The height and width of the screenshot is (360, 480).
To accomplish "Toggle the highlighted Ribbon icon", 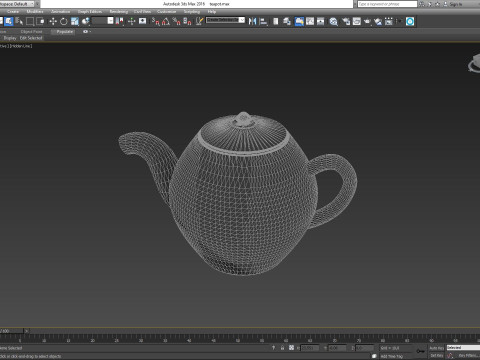I will [299, 21].
